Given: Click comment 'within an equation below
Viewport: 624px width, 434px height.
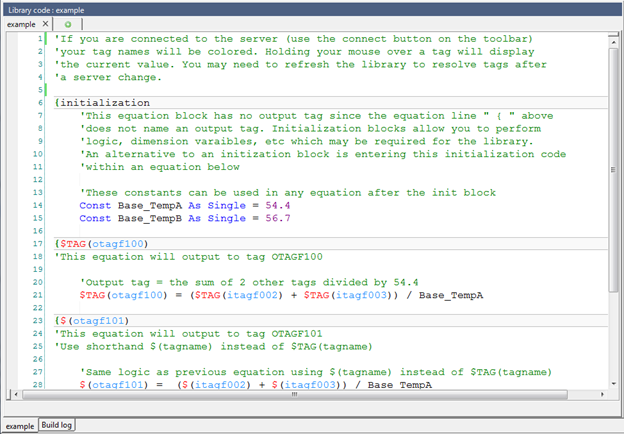Looking at the screenshot, I should 160,167.
